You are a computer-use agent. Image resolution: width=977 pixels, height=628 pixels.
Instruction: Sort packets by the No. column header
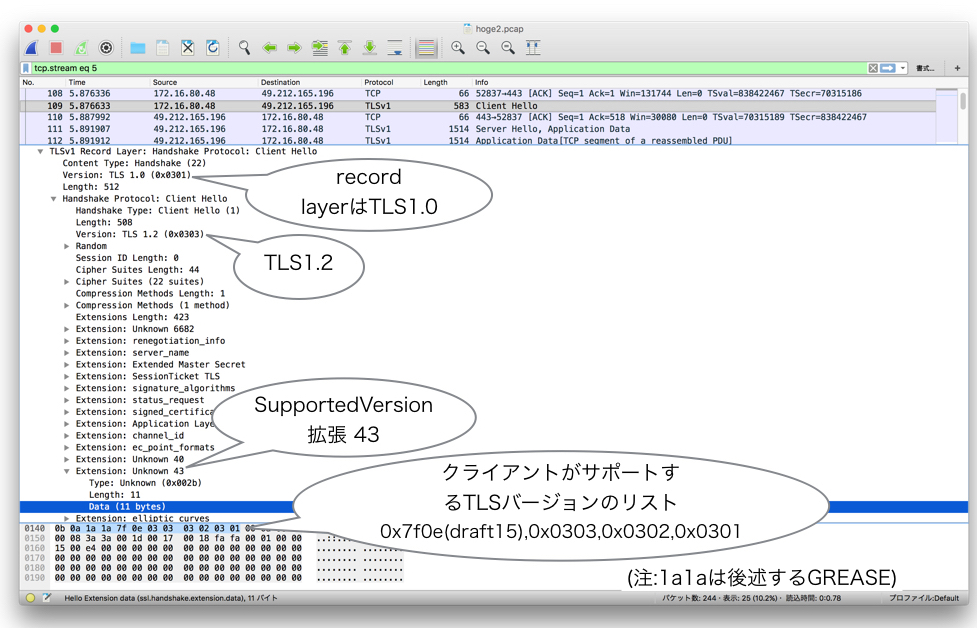(x=29, y=82)
